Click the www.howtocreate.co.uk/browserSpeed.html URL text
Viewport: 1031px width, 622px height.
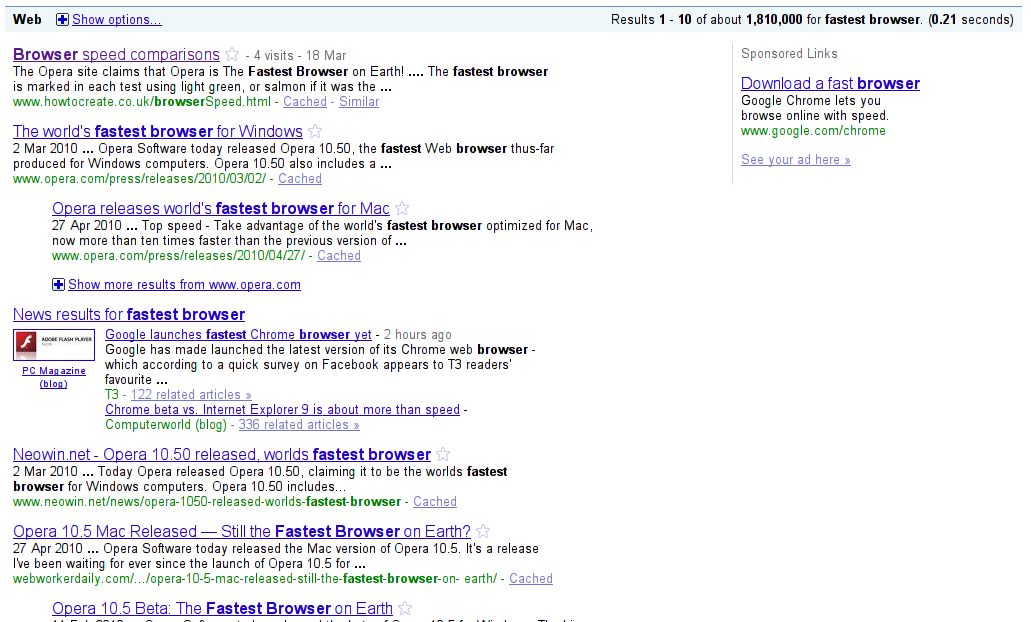pos(142,102)
